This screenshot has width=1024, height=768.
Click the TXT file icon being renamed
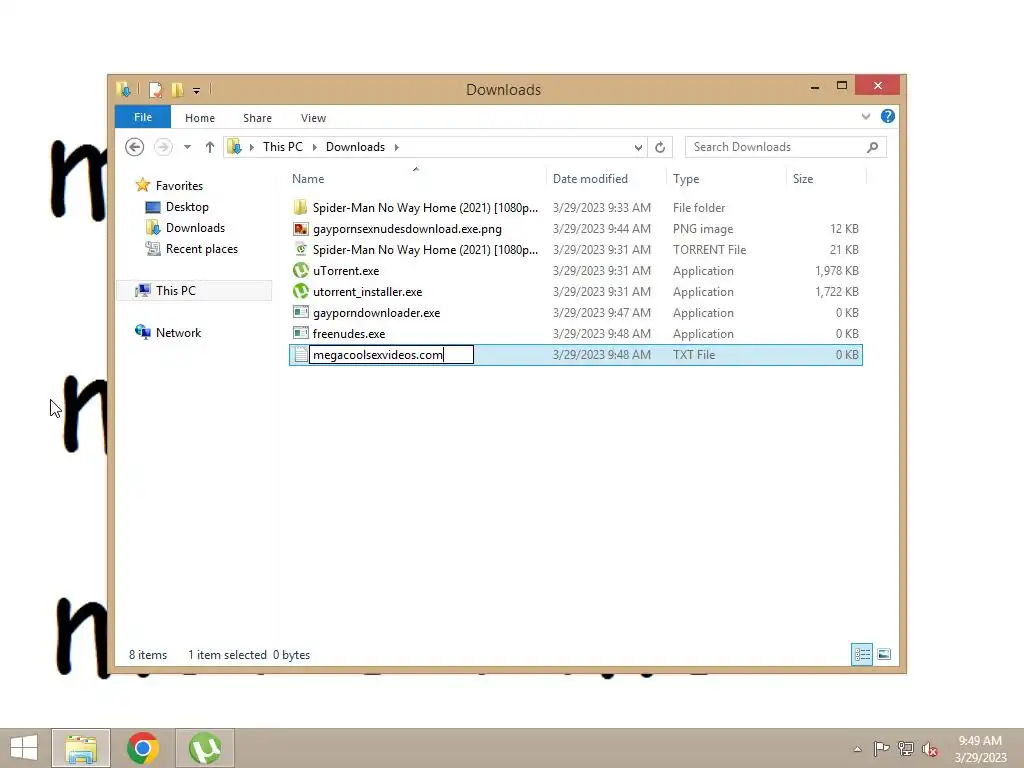(x=300, y=355)
